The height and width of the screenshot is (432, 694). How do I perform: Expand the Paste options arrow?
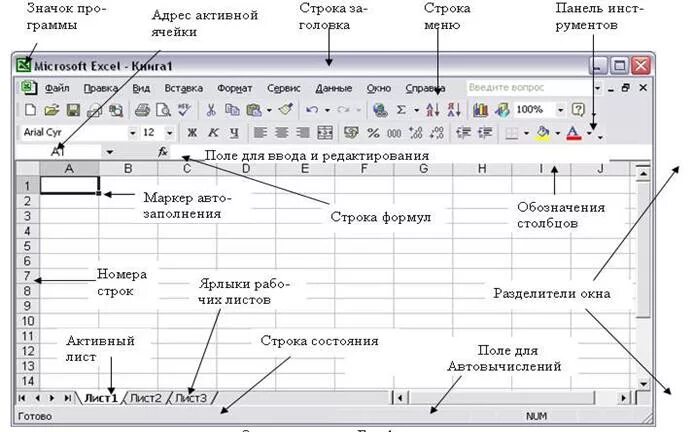(269, 110)
